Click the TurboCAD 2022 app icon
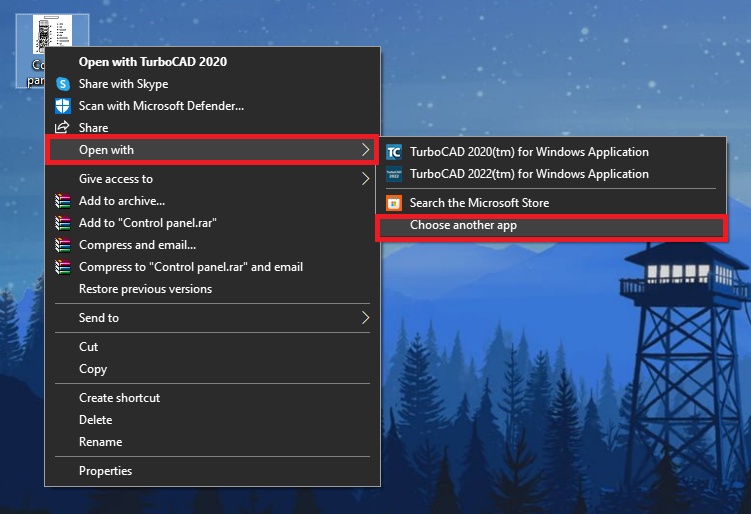Viewport: 751px width, 514px height. point(394,174)
